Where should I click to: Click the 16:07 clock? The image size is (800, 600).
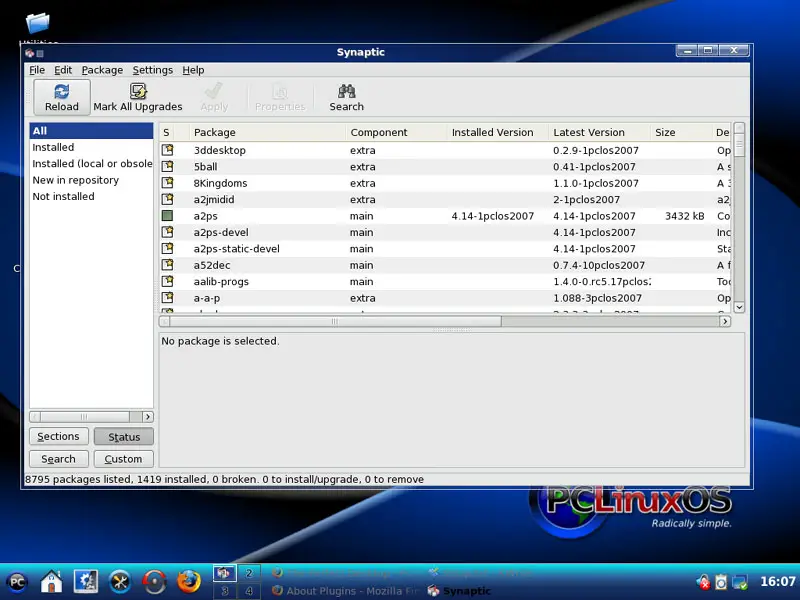pos(777,581)
